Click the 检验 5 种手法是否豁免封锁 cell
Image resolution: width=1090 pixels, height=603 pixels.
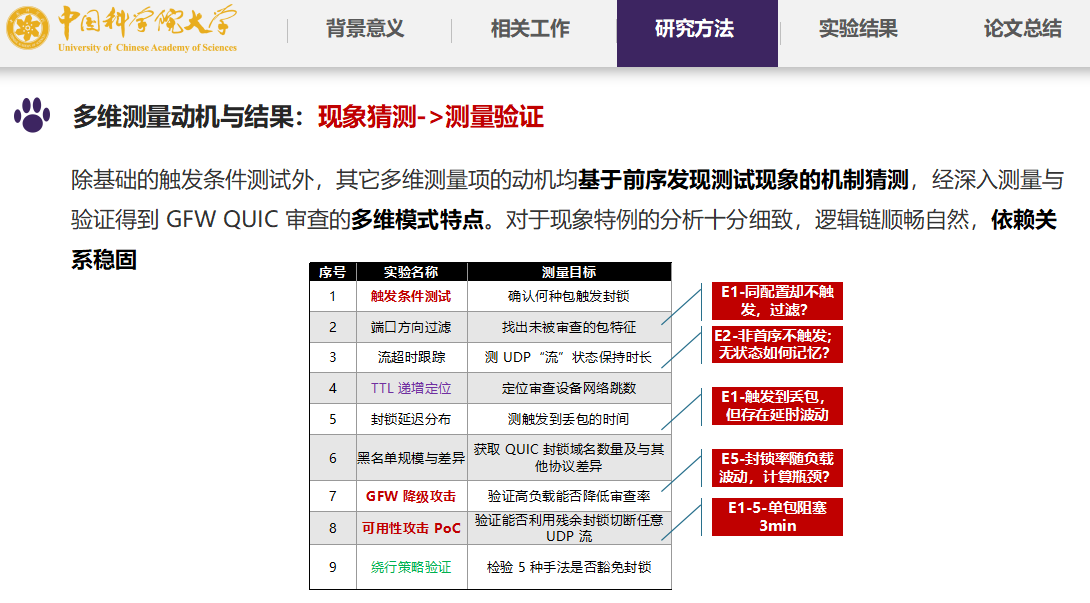569,567
